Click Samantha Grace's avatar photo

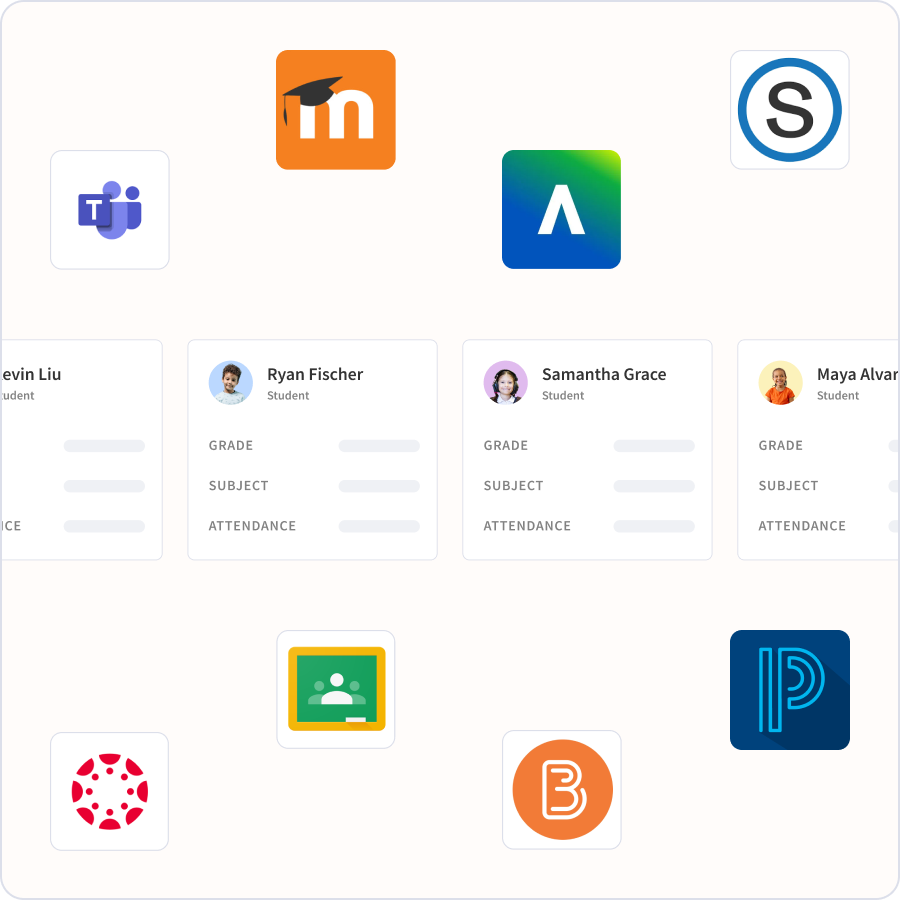[x=506, y=383]
